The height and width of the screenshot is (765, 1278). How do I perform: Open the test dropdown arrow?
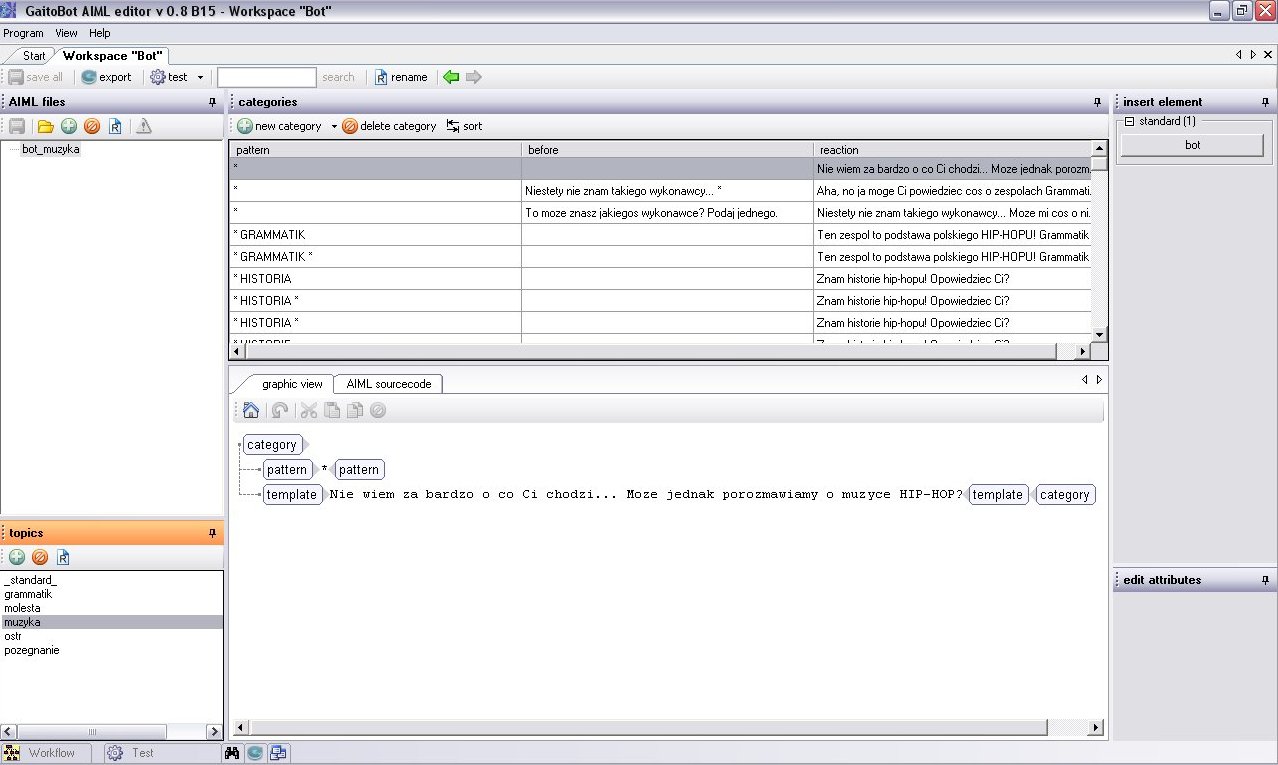tap(200, 77)
